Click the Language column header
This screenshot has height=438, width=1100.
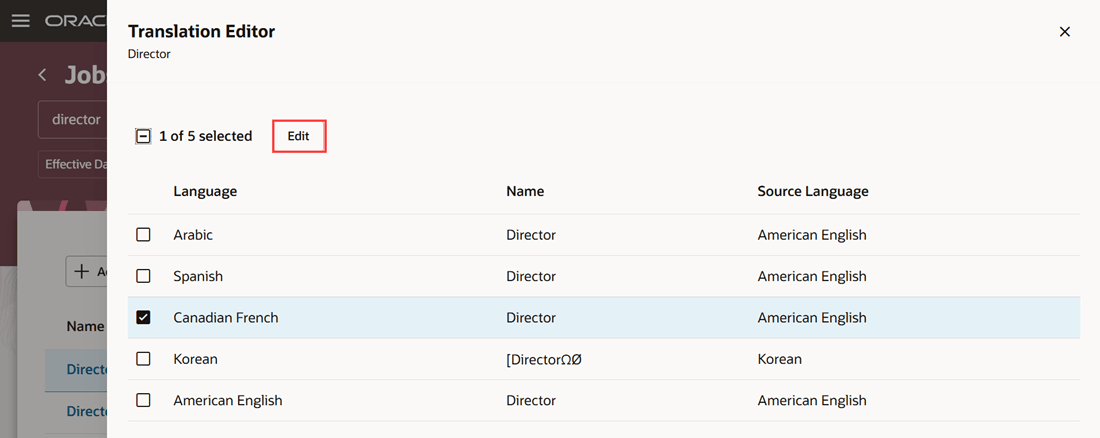tap(206, 191)
